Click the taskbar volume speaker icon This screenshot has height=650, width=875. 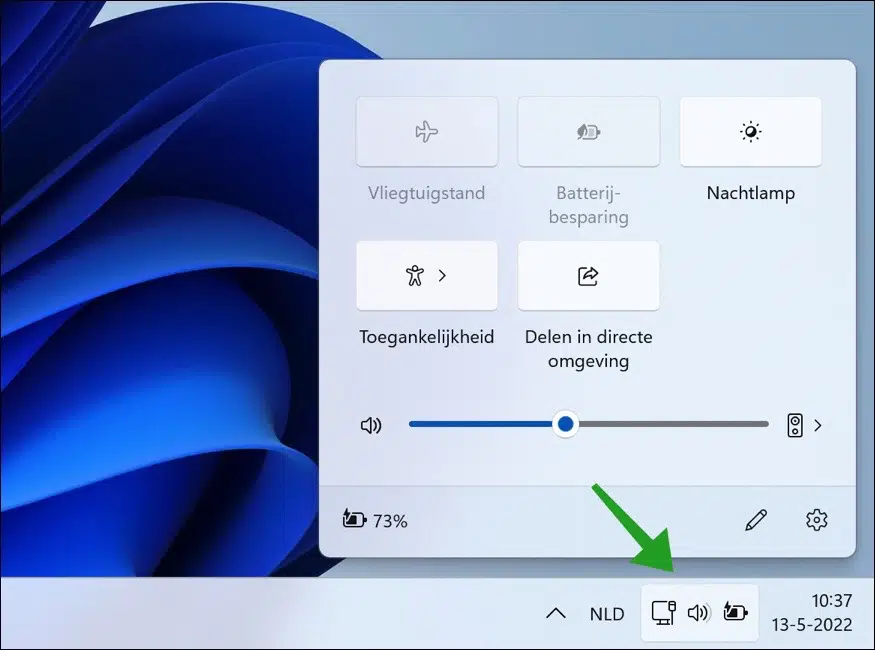coord(699,613)
